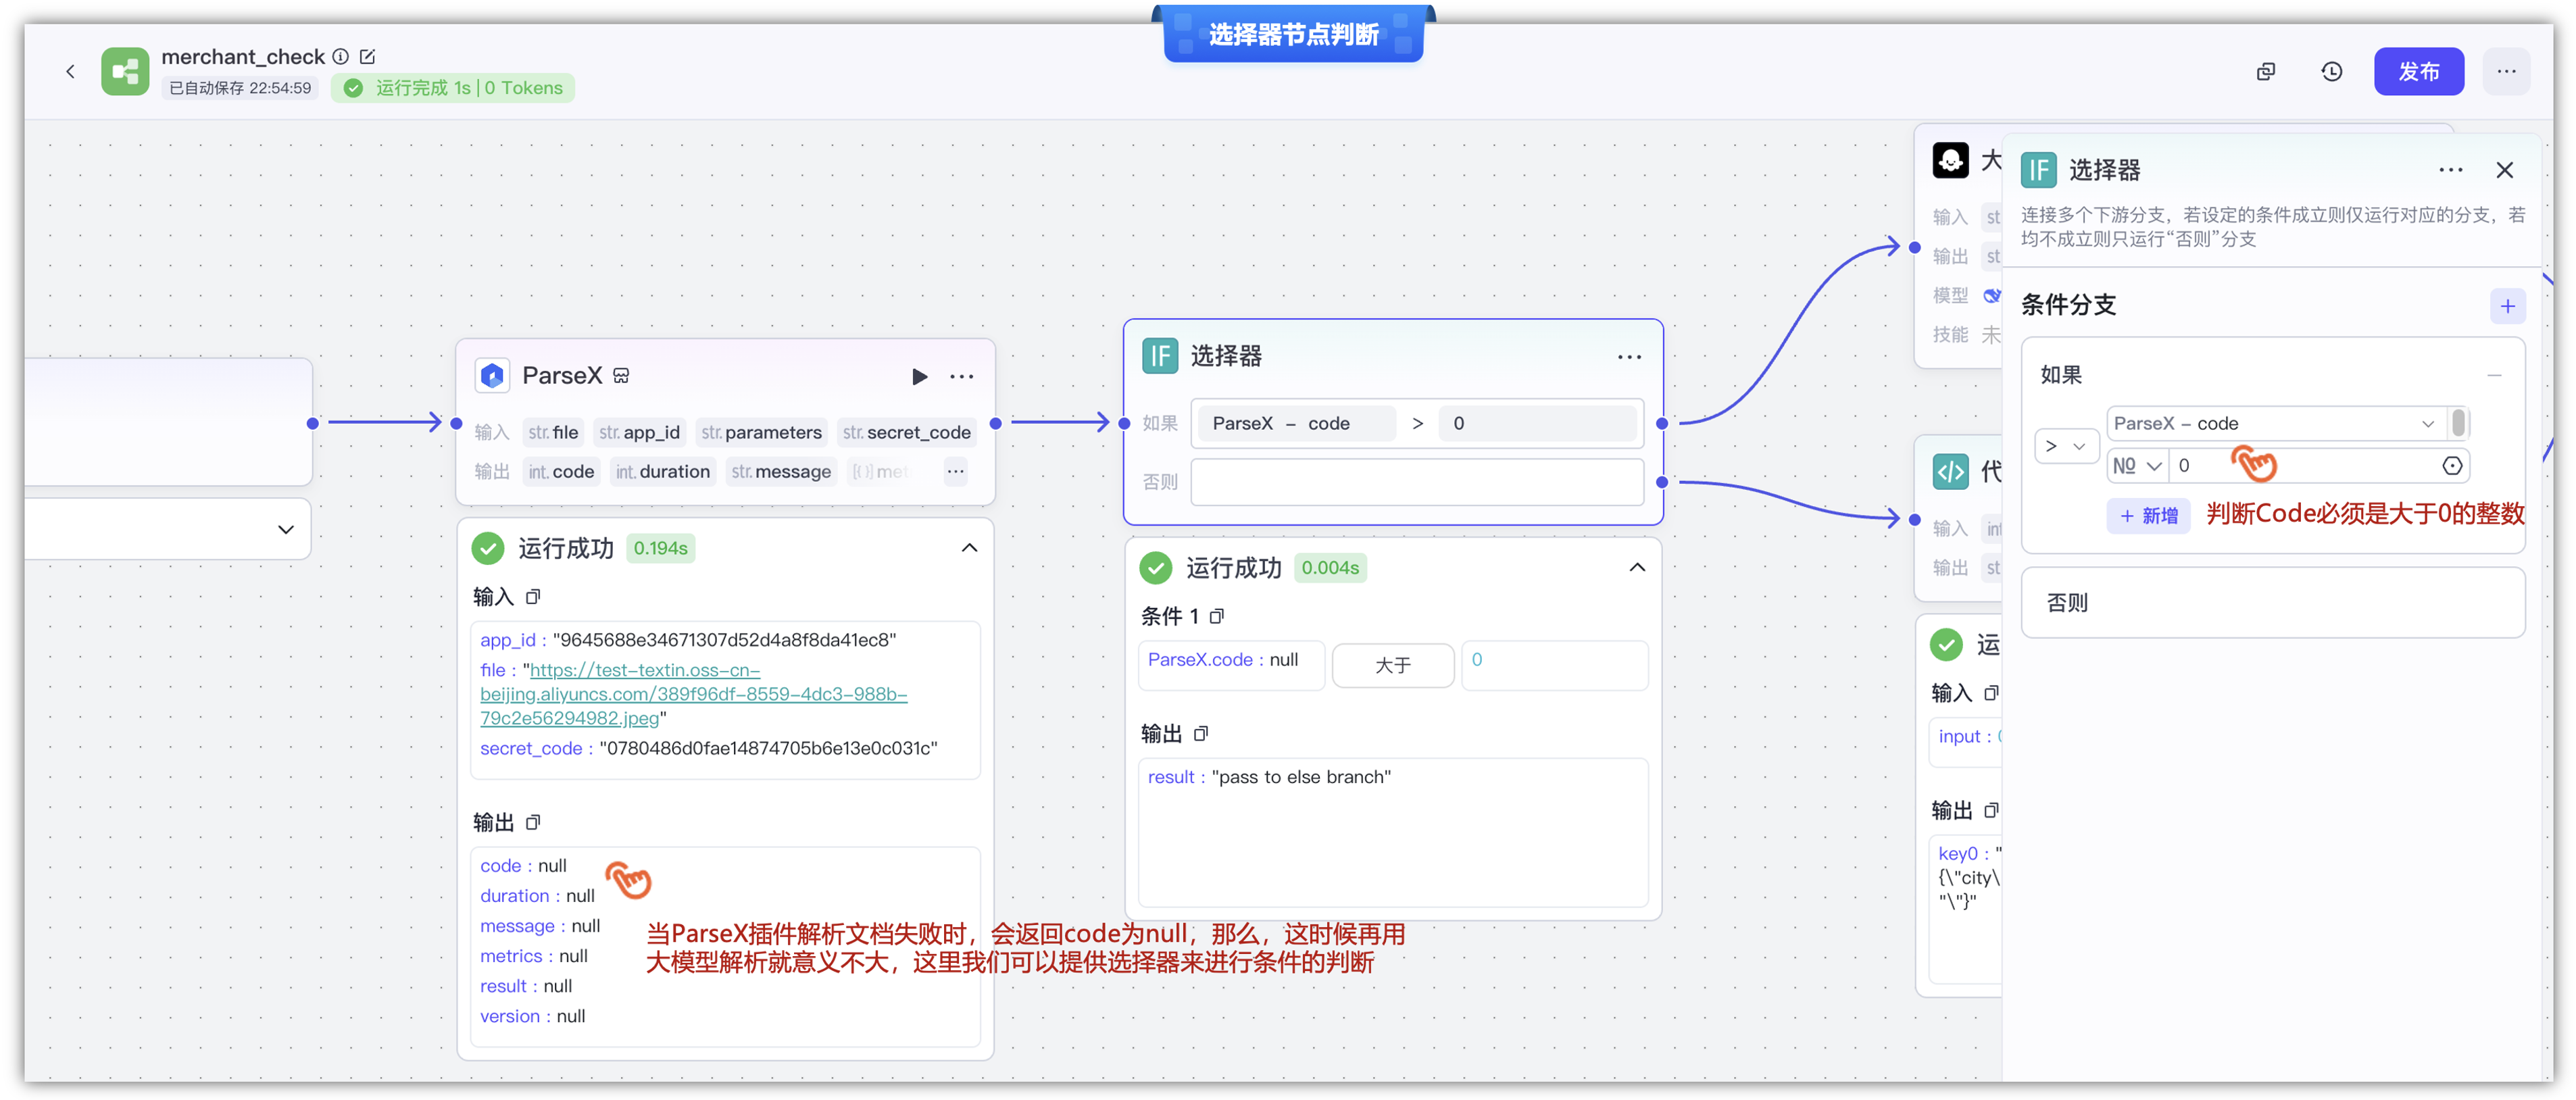Click the duplicate window icon in the header

[2266, 71]
